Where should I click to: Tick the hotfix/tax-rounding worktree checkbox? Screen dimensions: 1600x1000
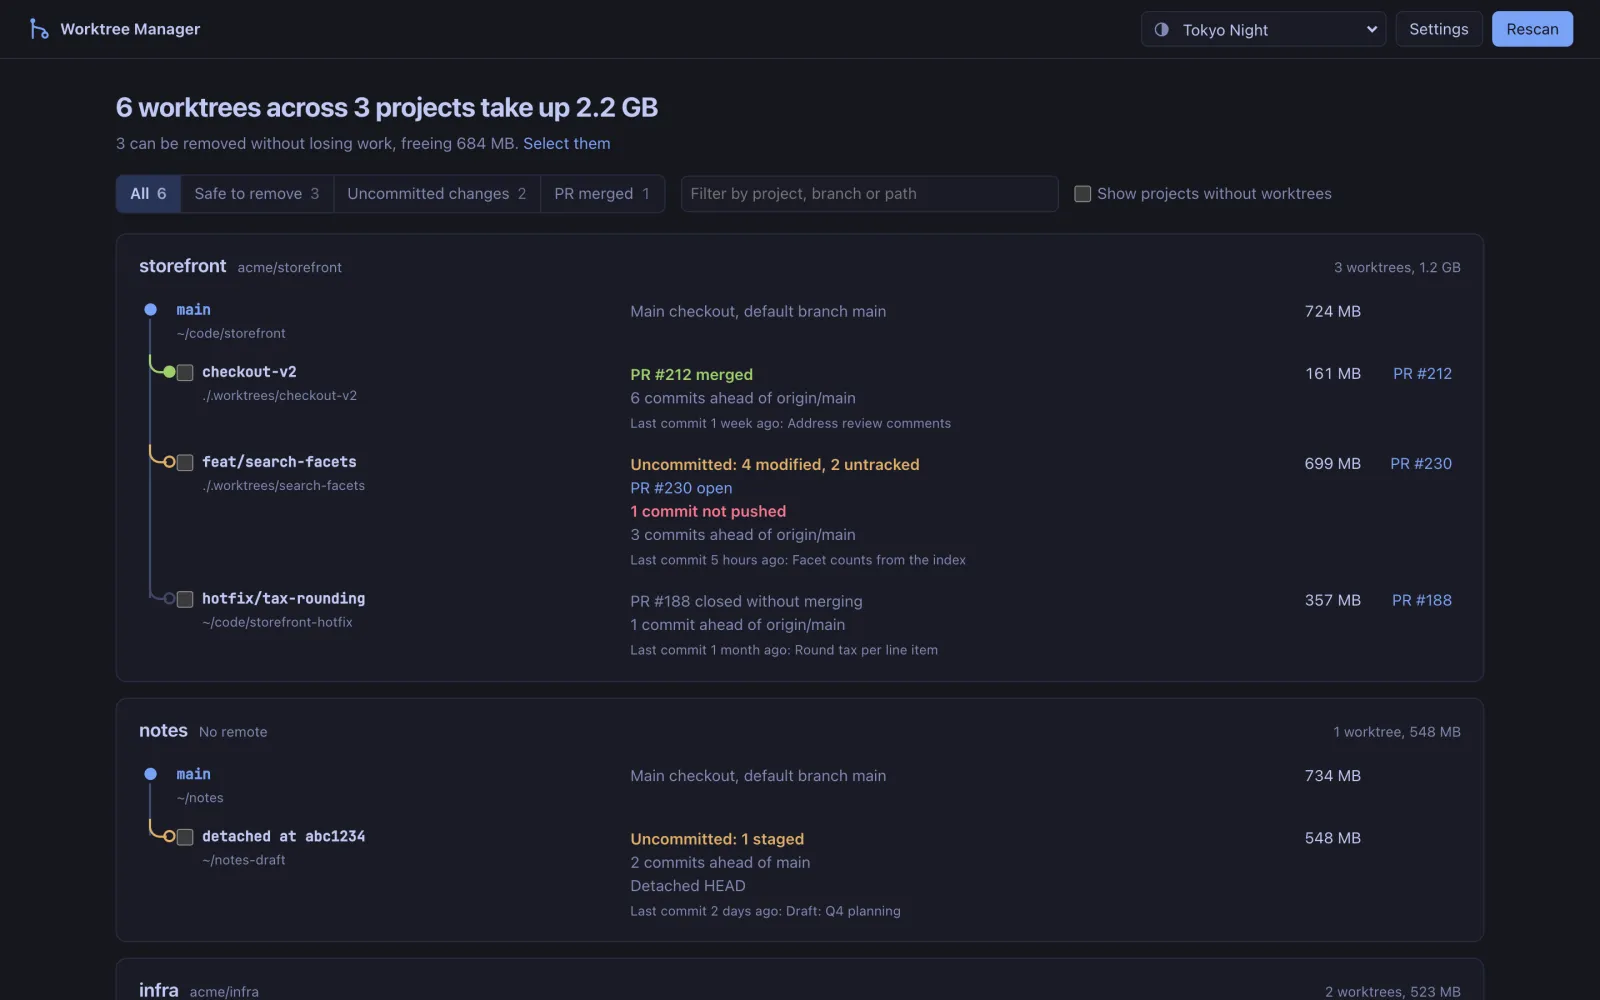pyautogui.click(x=185, y=599)
